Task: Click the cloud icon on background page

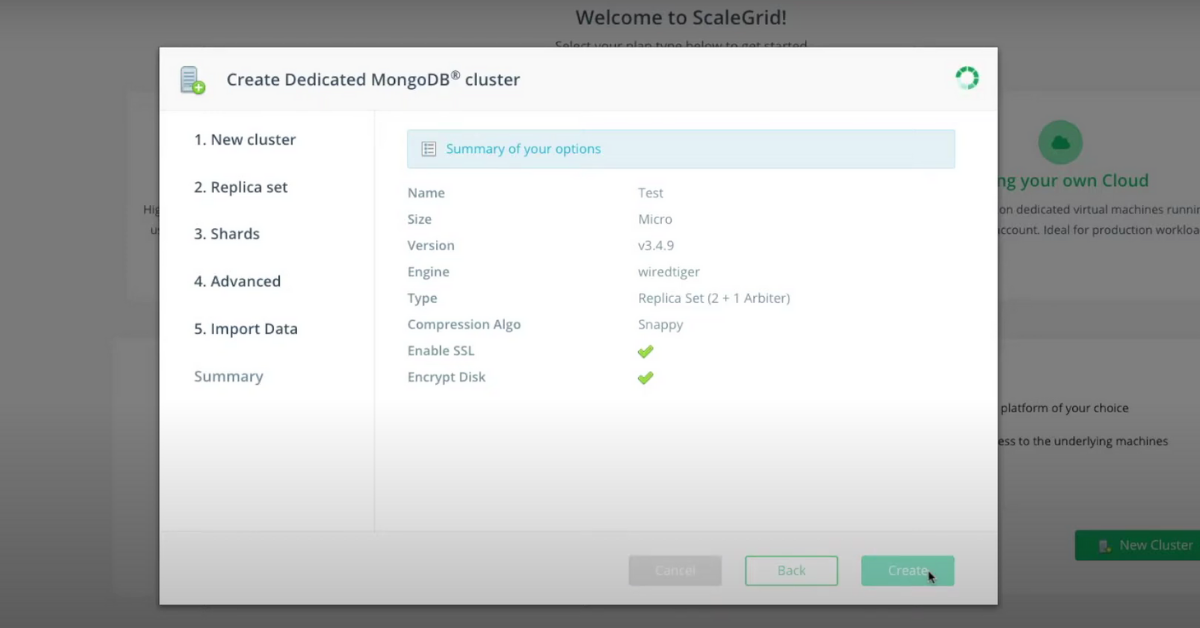Action: pyautogui.click(x=1060, y=142)
